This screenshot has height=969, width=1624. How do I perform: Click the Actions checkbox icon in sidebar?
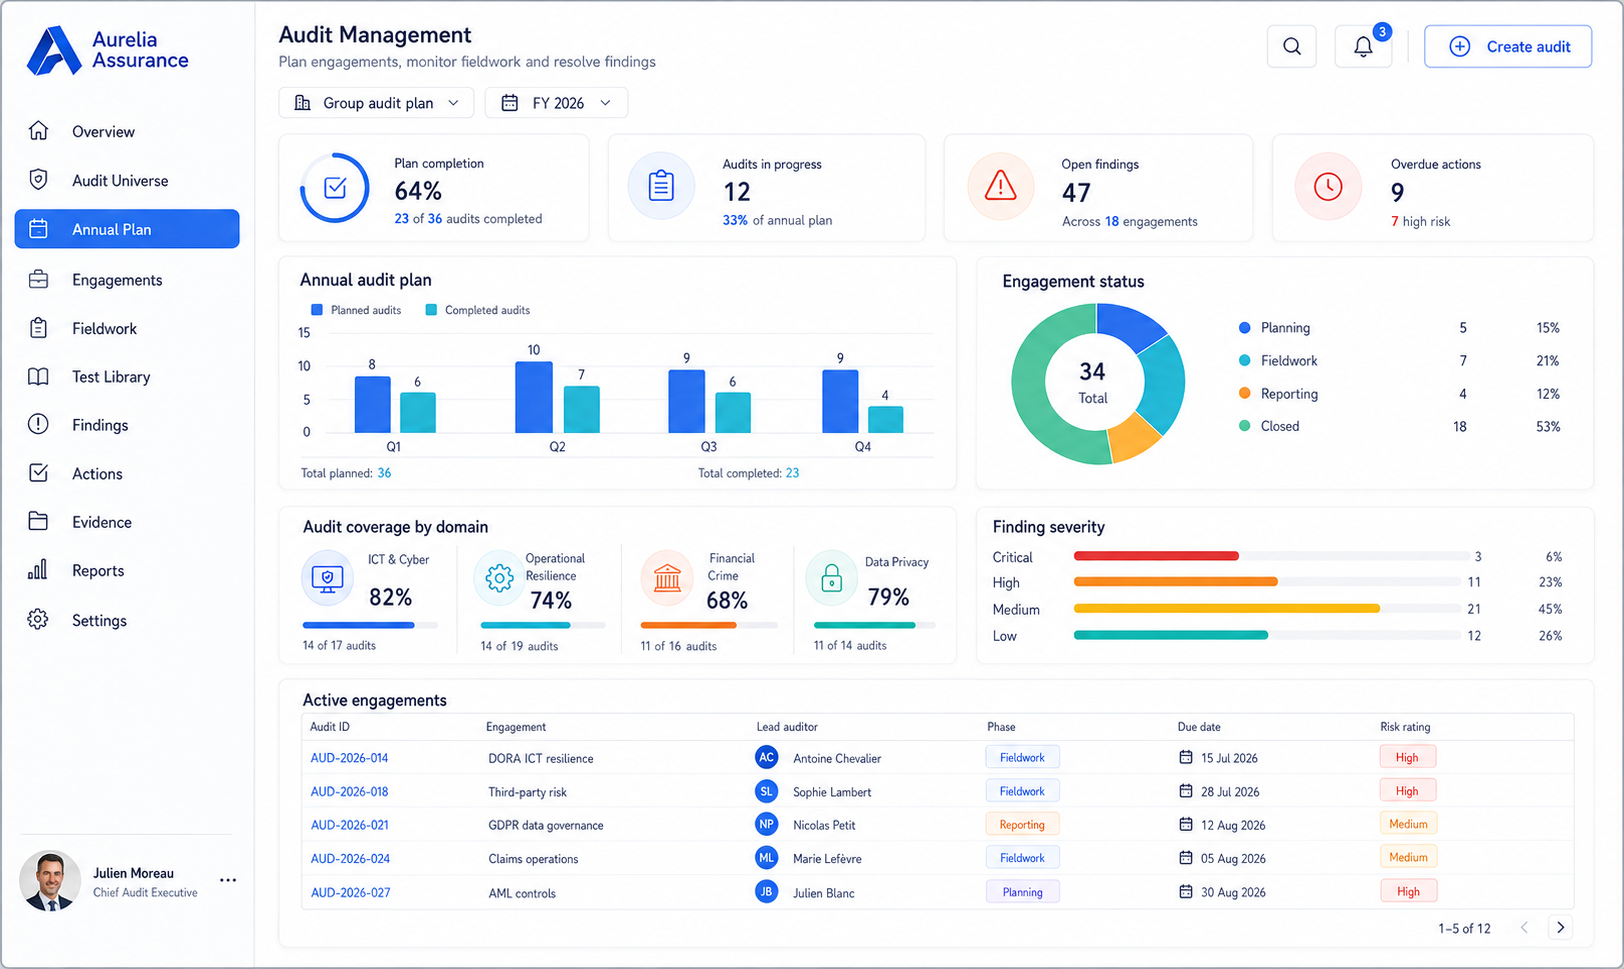click(38, 473)
